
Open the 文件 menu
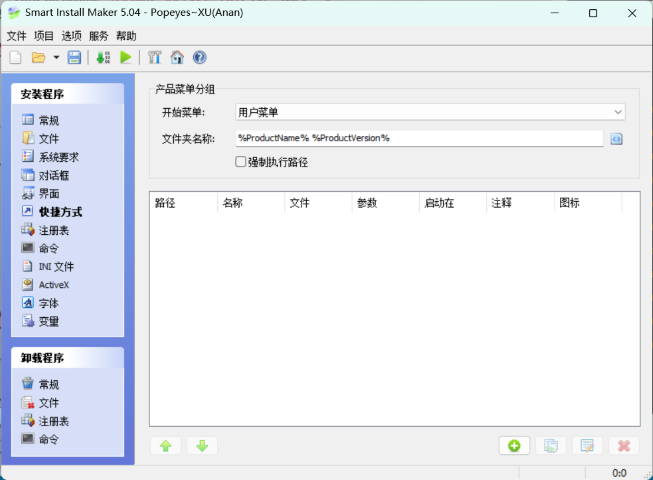coord(17,35)
